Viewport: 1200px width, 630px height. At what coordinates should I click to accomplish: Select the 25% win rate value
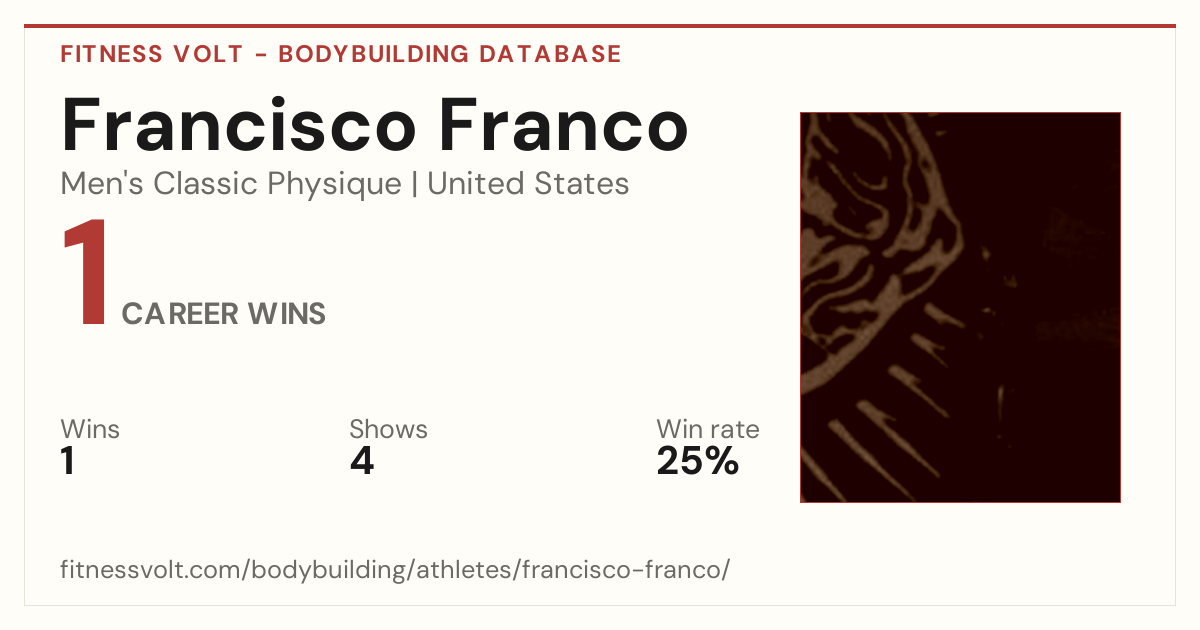click(x=698, y=462)
